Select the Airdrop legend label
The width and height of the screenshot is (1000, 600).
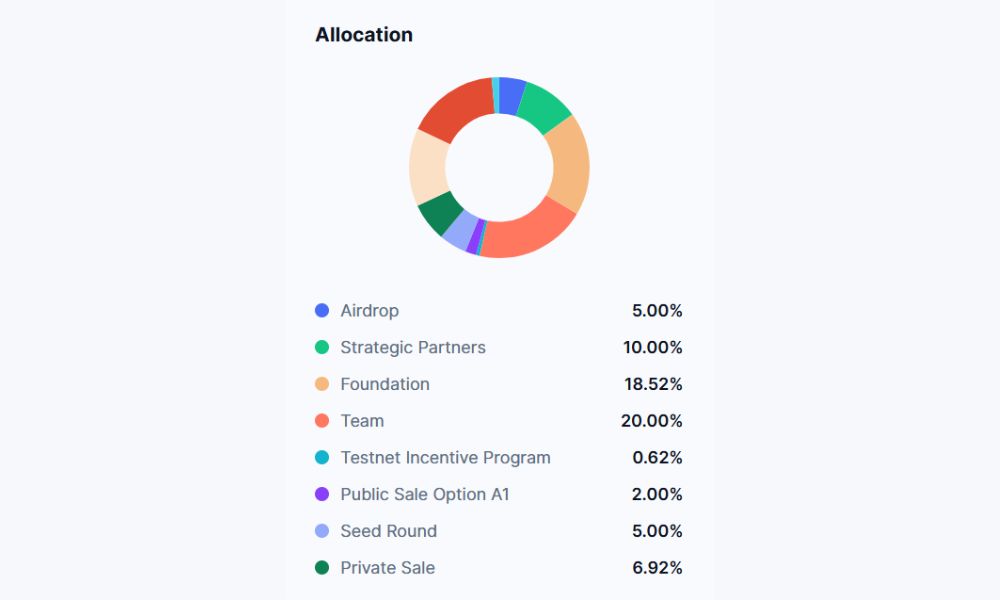tap(369, 311)
